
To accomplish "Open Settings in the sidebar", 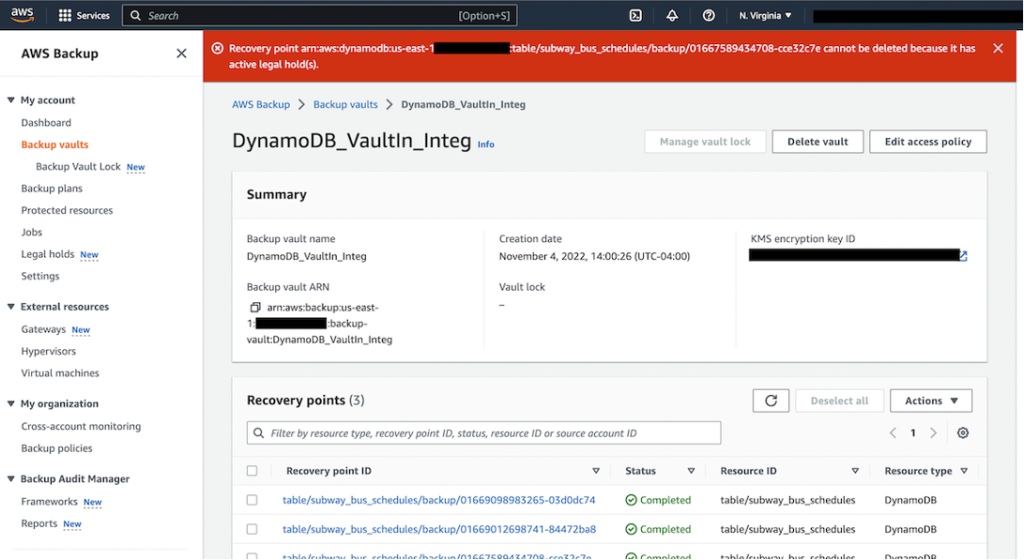I will 40,276.
